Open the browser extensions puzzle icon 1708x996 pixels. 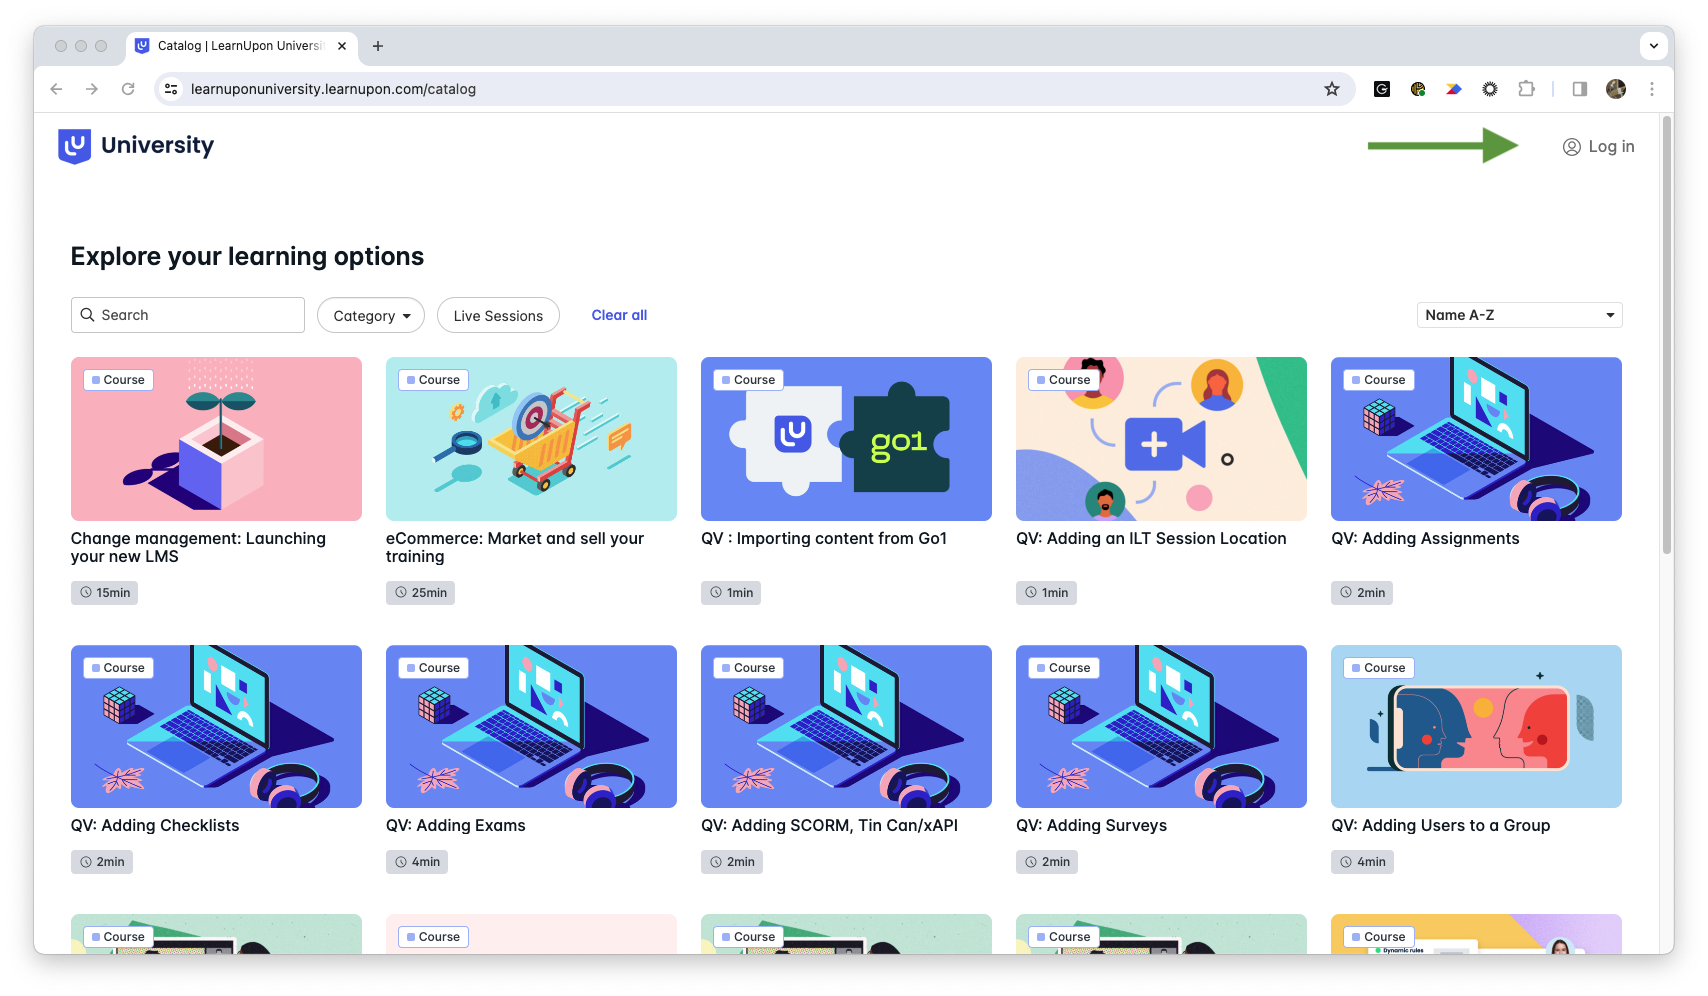(1526, 89)
